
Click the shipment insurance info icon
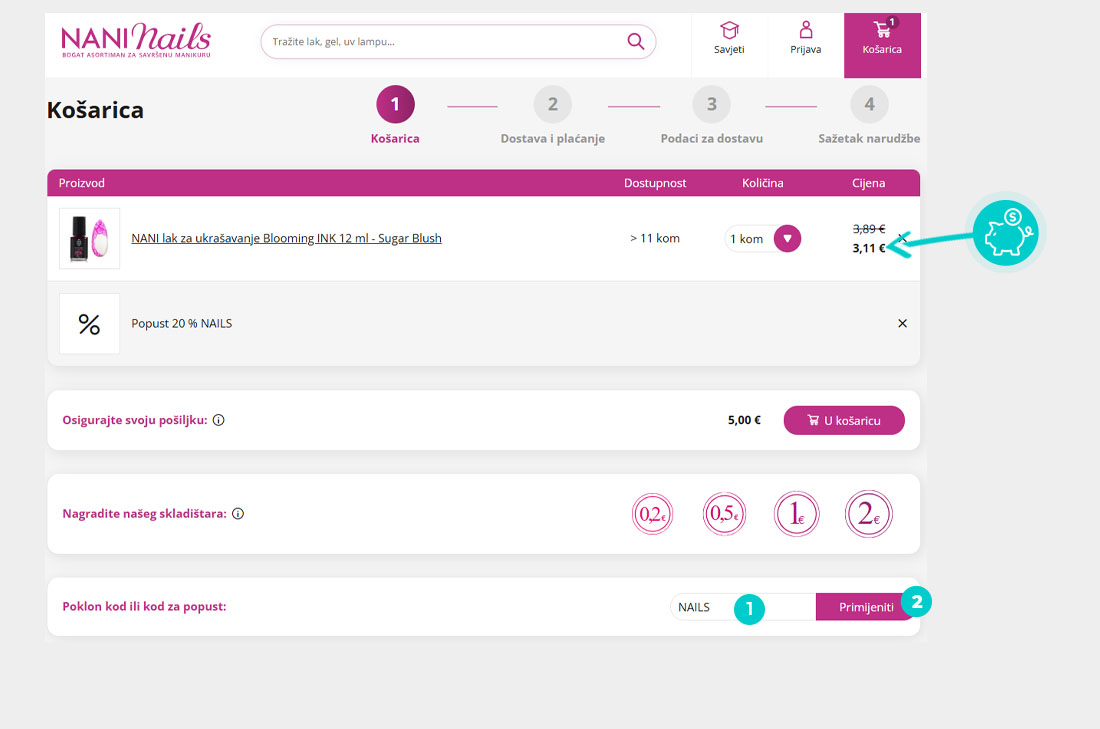pos(219,420)
